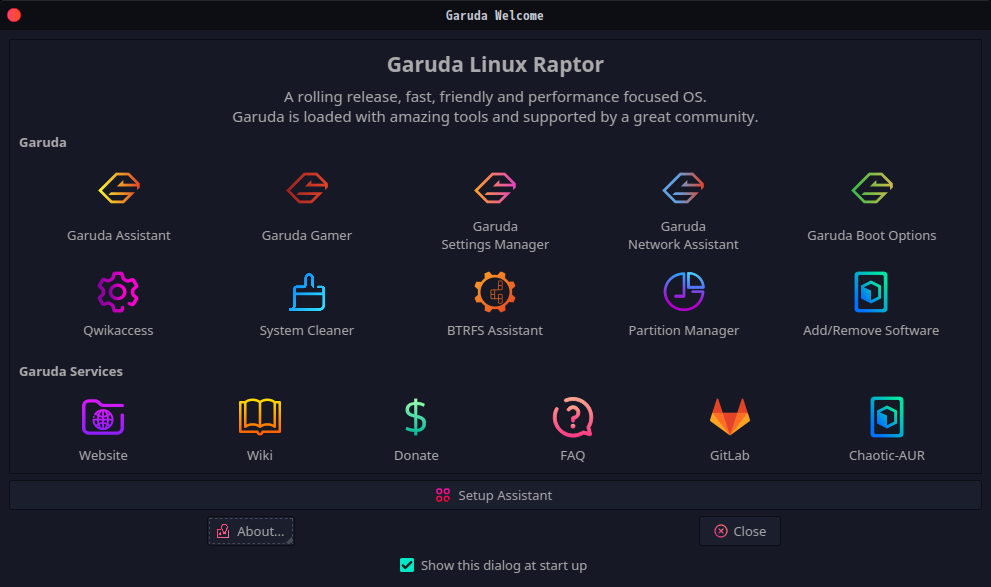Image resolution: width=991 pixels, height=587 pixels.
Task: Close the window with the red dot
Action: point(14,15)
